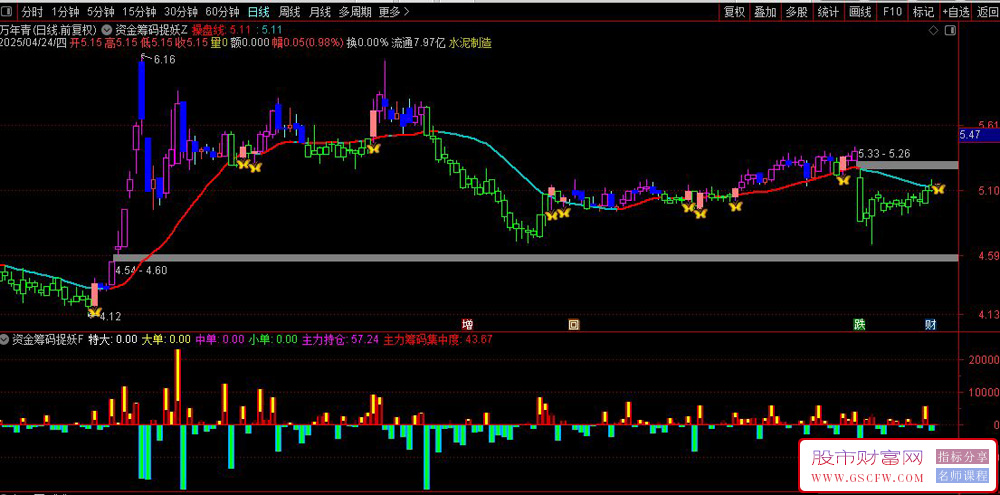The width and height of the screenshot is (1000, 495).
Task: Click the 跌 event marker on the timeline
Action: pyautogui.click(x=860, y=324)
